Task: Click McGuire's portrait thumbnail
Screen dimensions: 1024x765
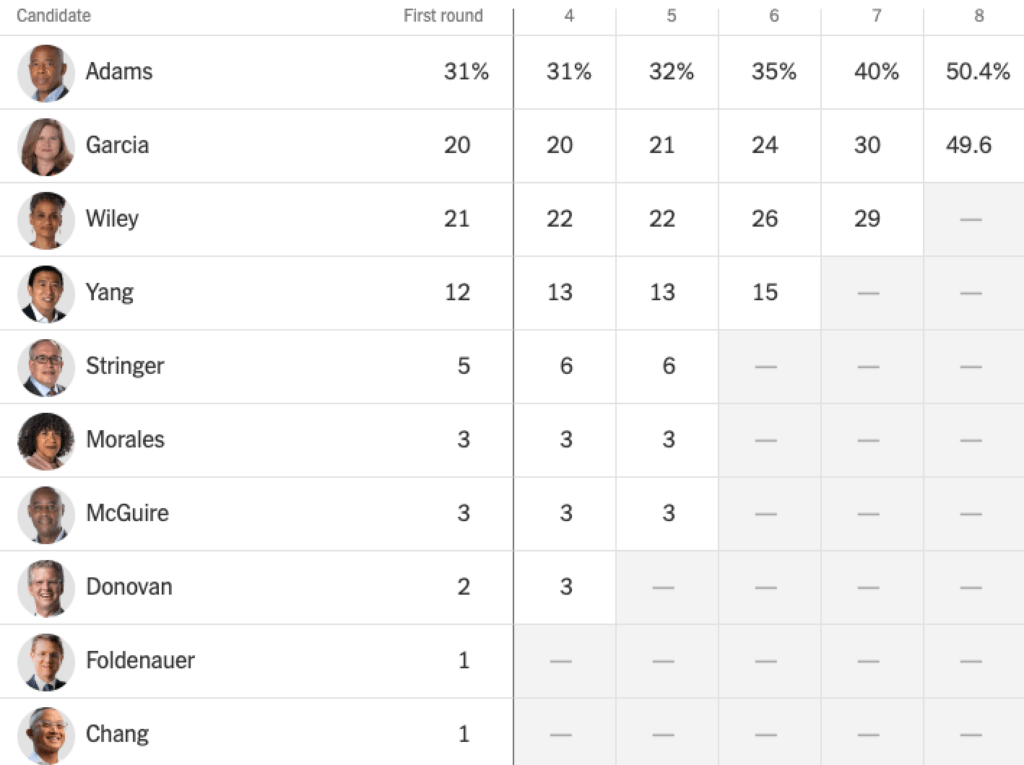Action: [x=46, y=514]
